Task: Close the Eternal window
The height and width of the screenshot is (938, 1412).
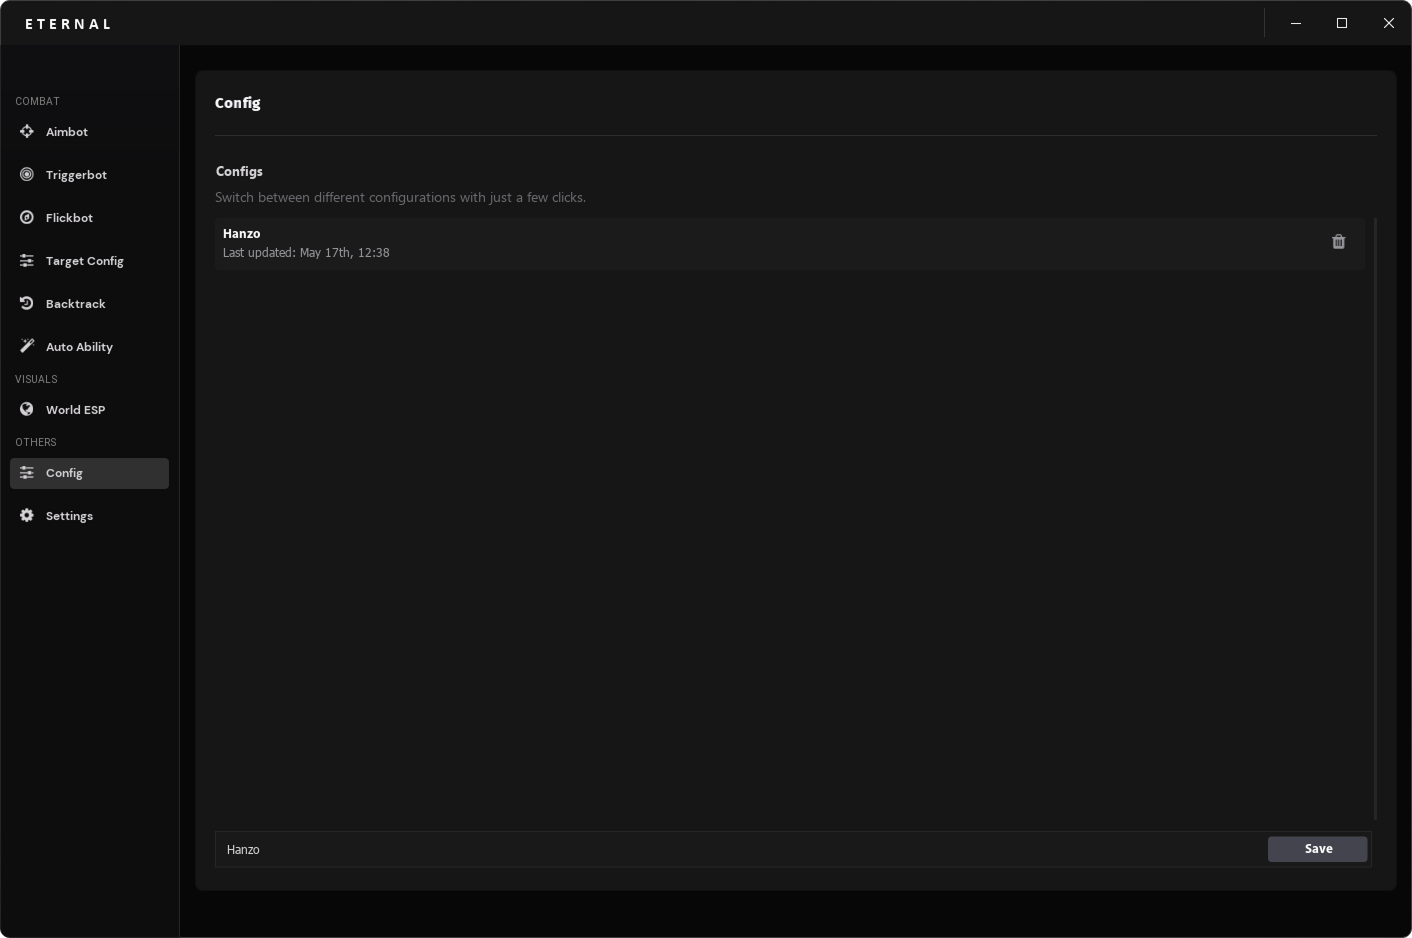Action: click(1388, 23)
